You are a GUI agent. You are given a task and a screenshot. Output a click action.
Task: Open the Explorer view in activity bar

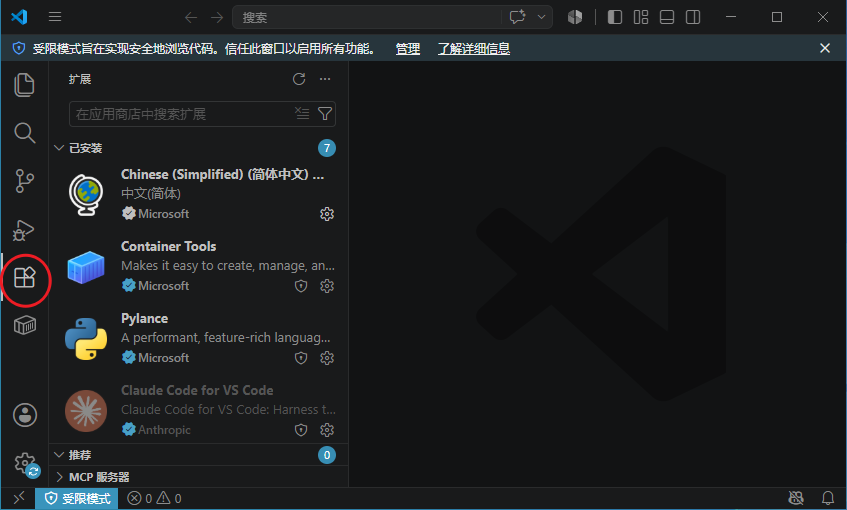[x=24, y=85]
